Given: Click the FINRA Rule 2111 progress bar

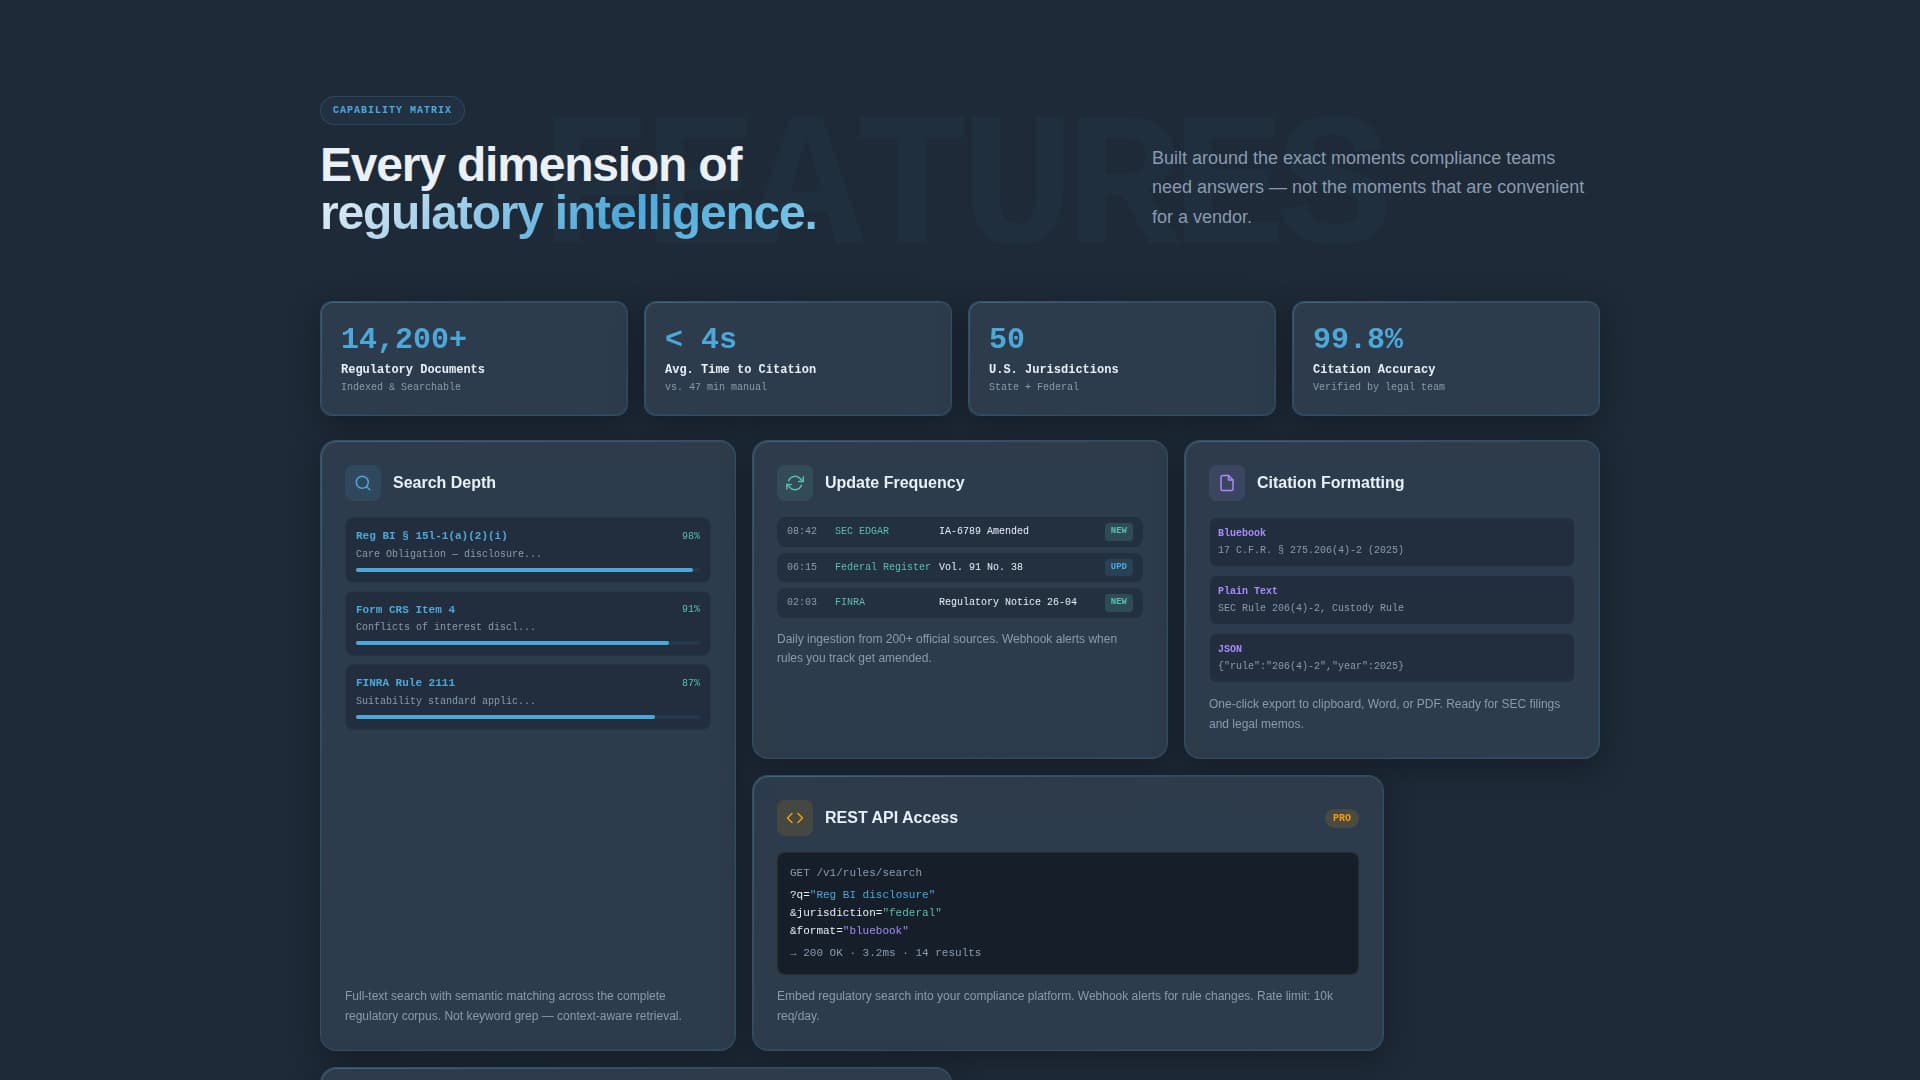Looking at the screenshot, I should click(528, 717).
